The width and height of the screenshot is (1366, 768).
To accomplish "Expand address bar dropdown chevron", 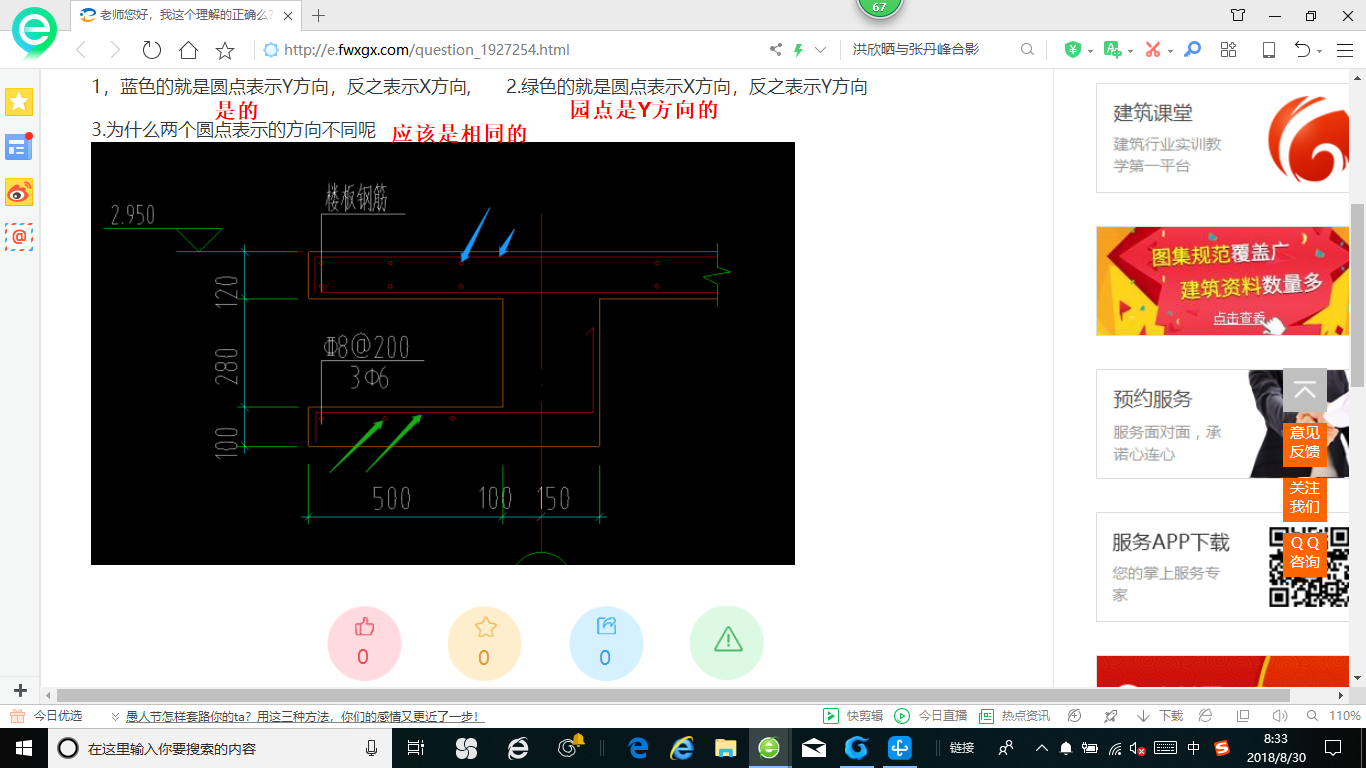I will pos(821,50).
